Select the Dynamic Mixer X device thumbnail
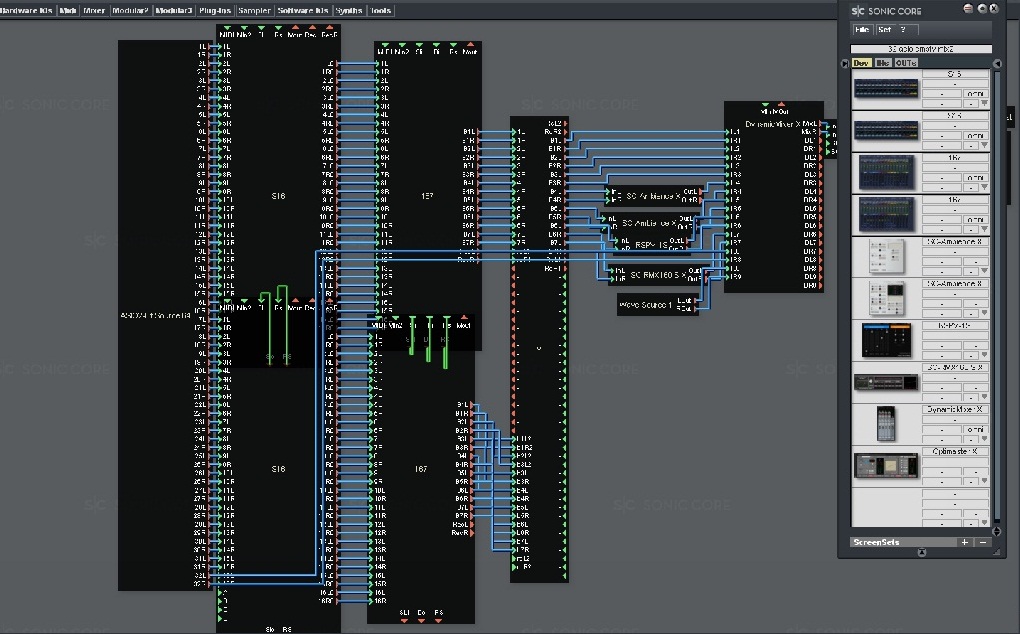This screenshot has height=634, width=1020. (x=886, y=423)
